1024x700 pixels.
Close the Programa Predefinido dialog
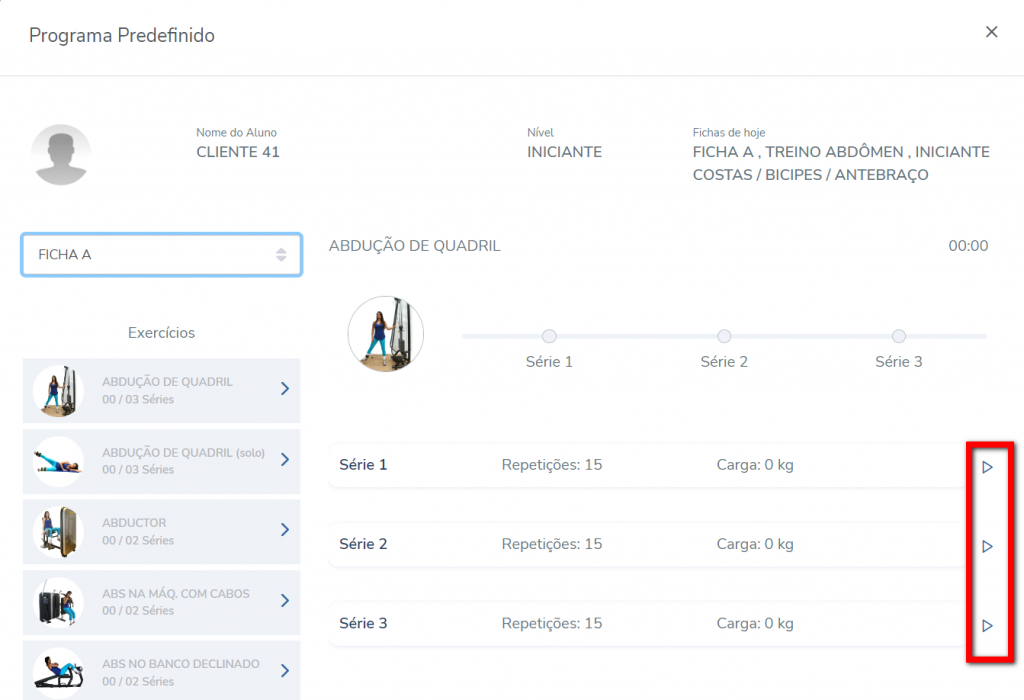991,32
